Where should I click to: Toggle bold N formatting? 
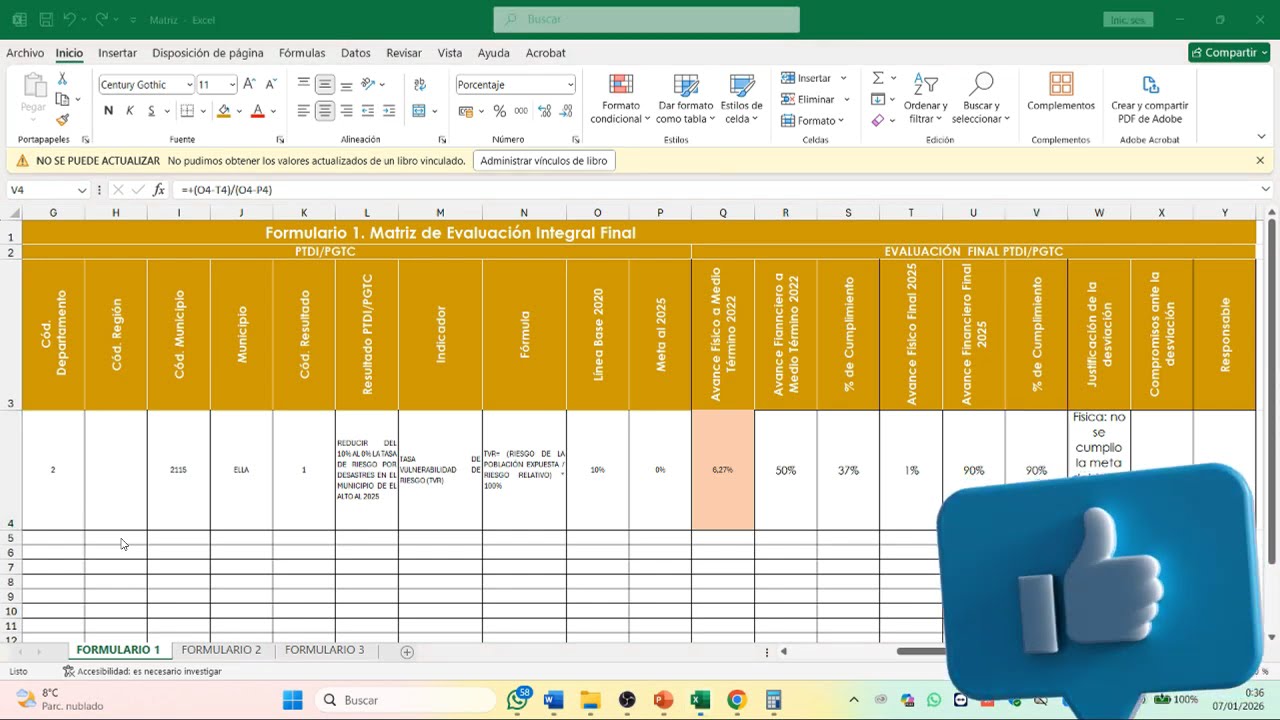pos(108,111)
